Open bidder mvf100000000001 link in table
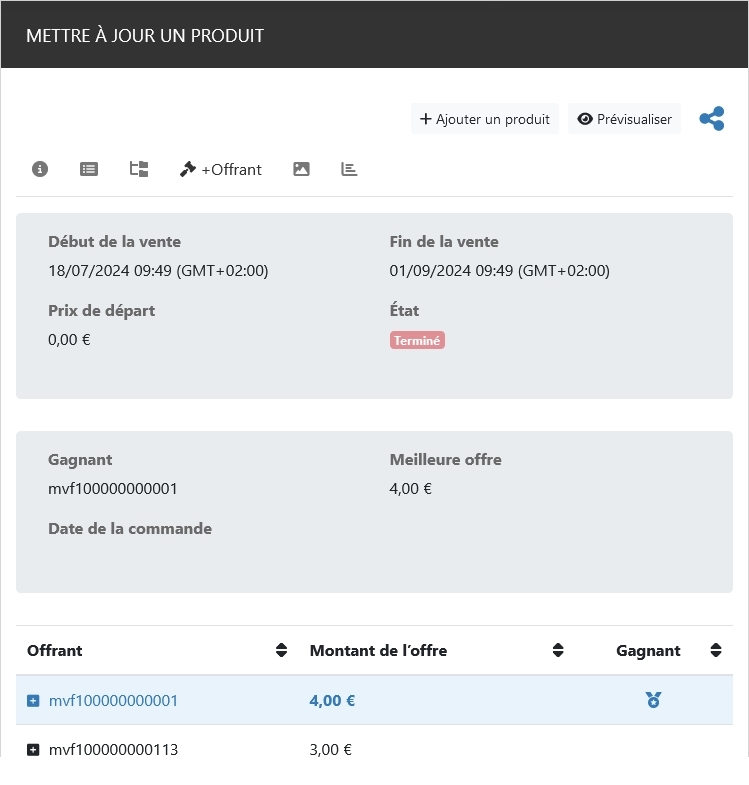This screenshot has width=749, height=785. 113,701
